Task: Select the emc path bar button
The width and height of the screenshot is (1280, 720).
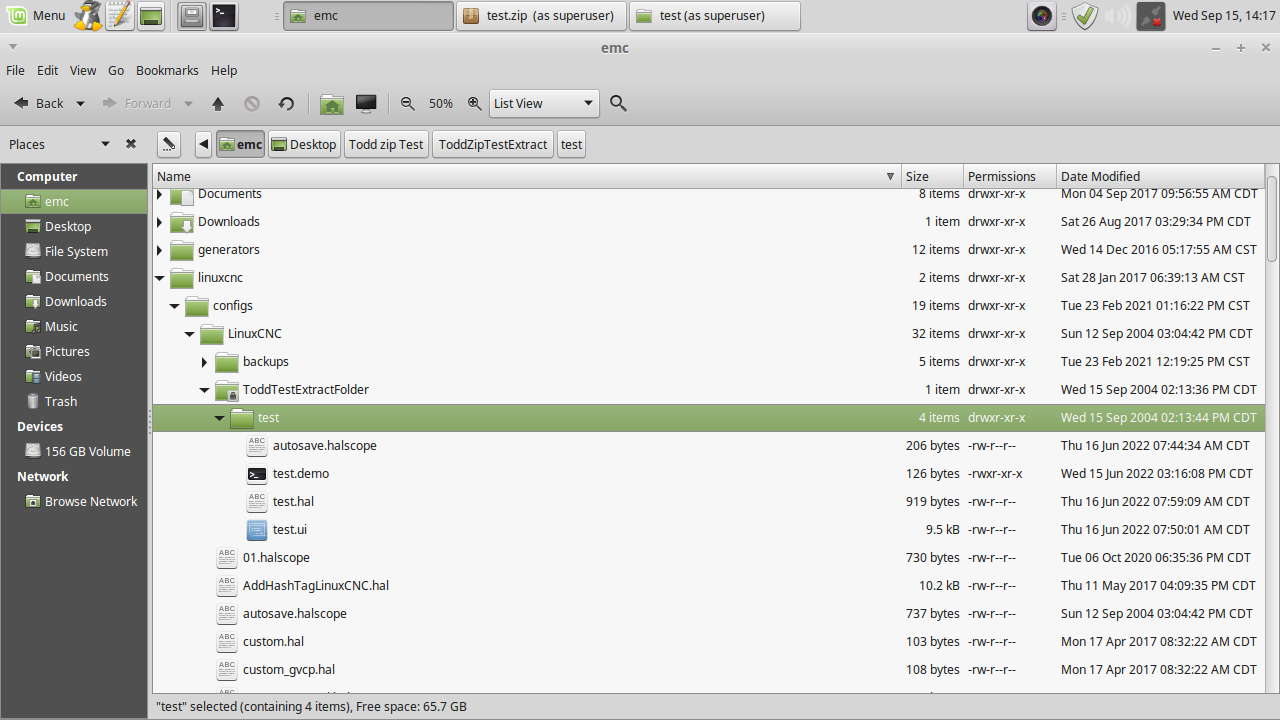Action: [x=240, y=144]
